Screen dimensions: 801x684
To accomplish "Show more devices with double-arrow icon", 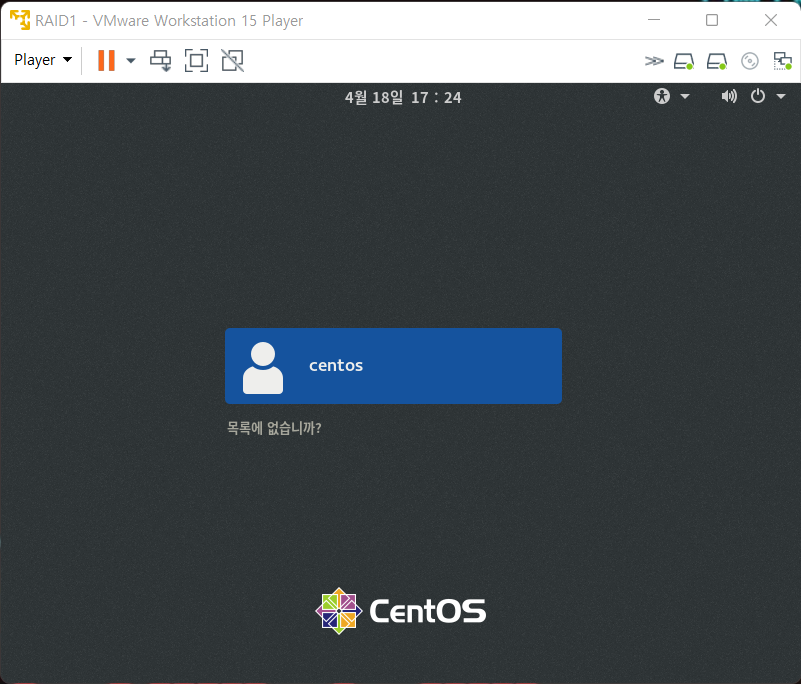I will [654, 61].
